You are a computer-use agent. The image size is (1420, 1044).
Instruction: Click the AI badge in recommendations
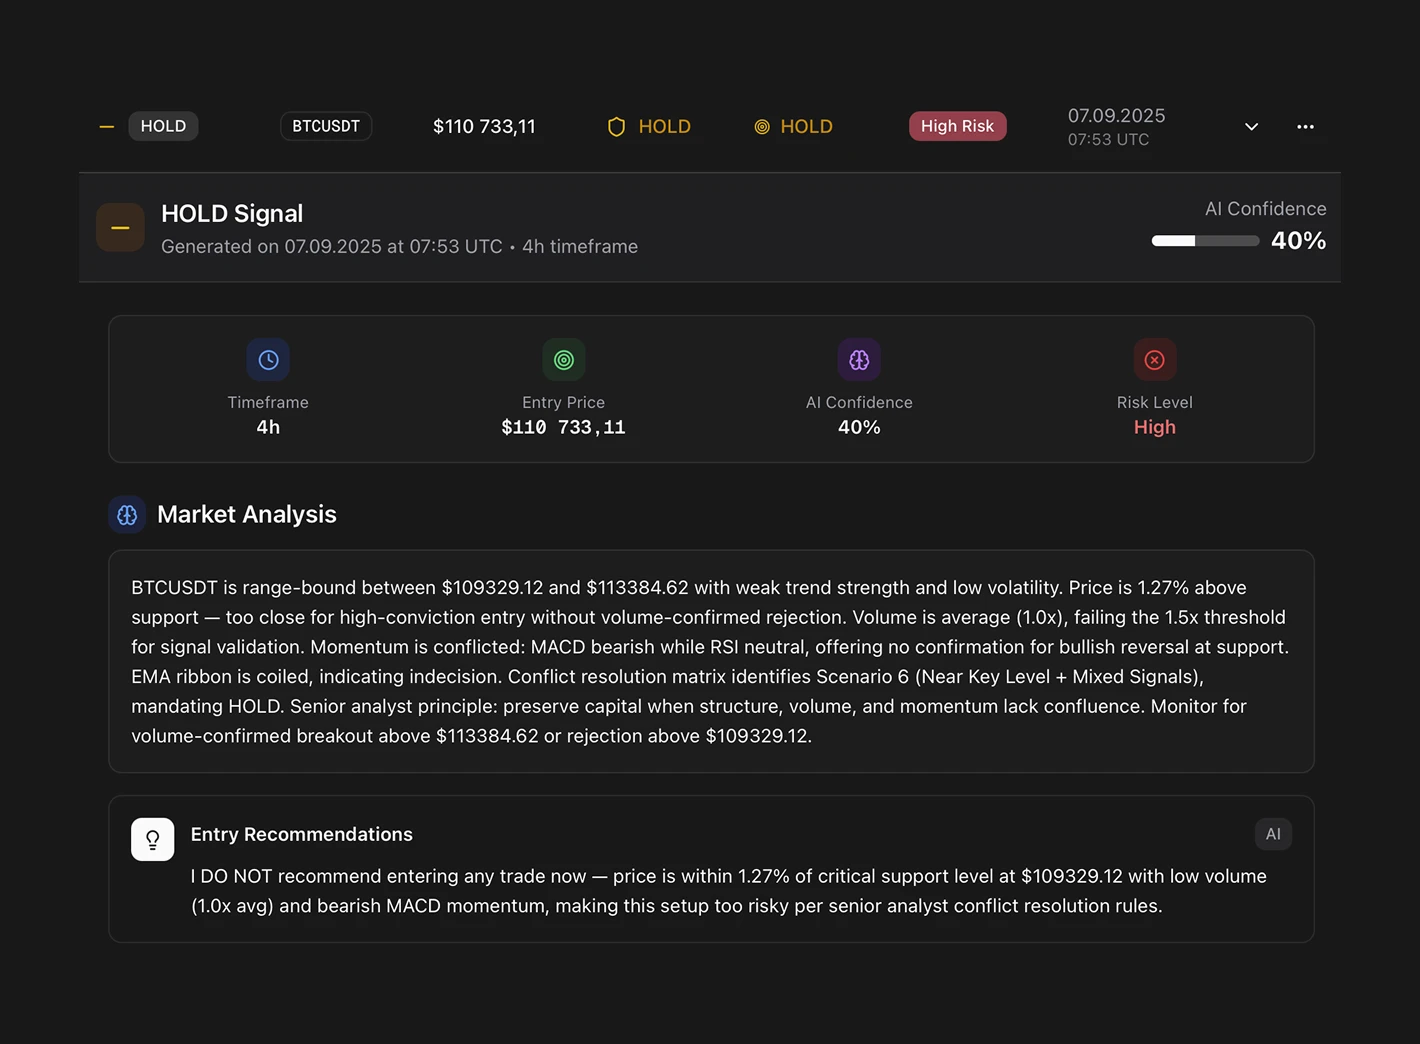[x=1273, y=834]
